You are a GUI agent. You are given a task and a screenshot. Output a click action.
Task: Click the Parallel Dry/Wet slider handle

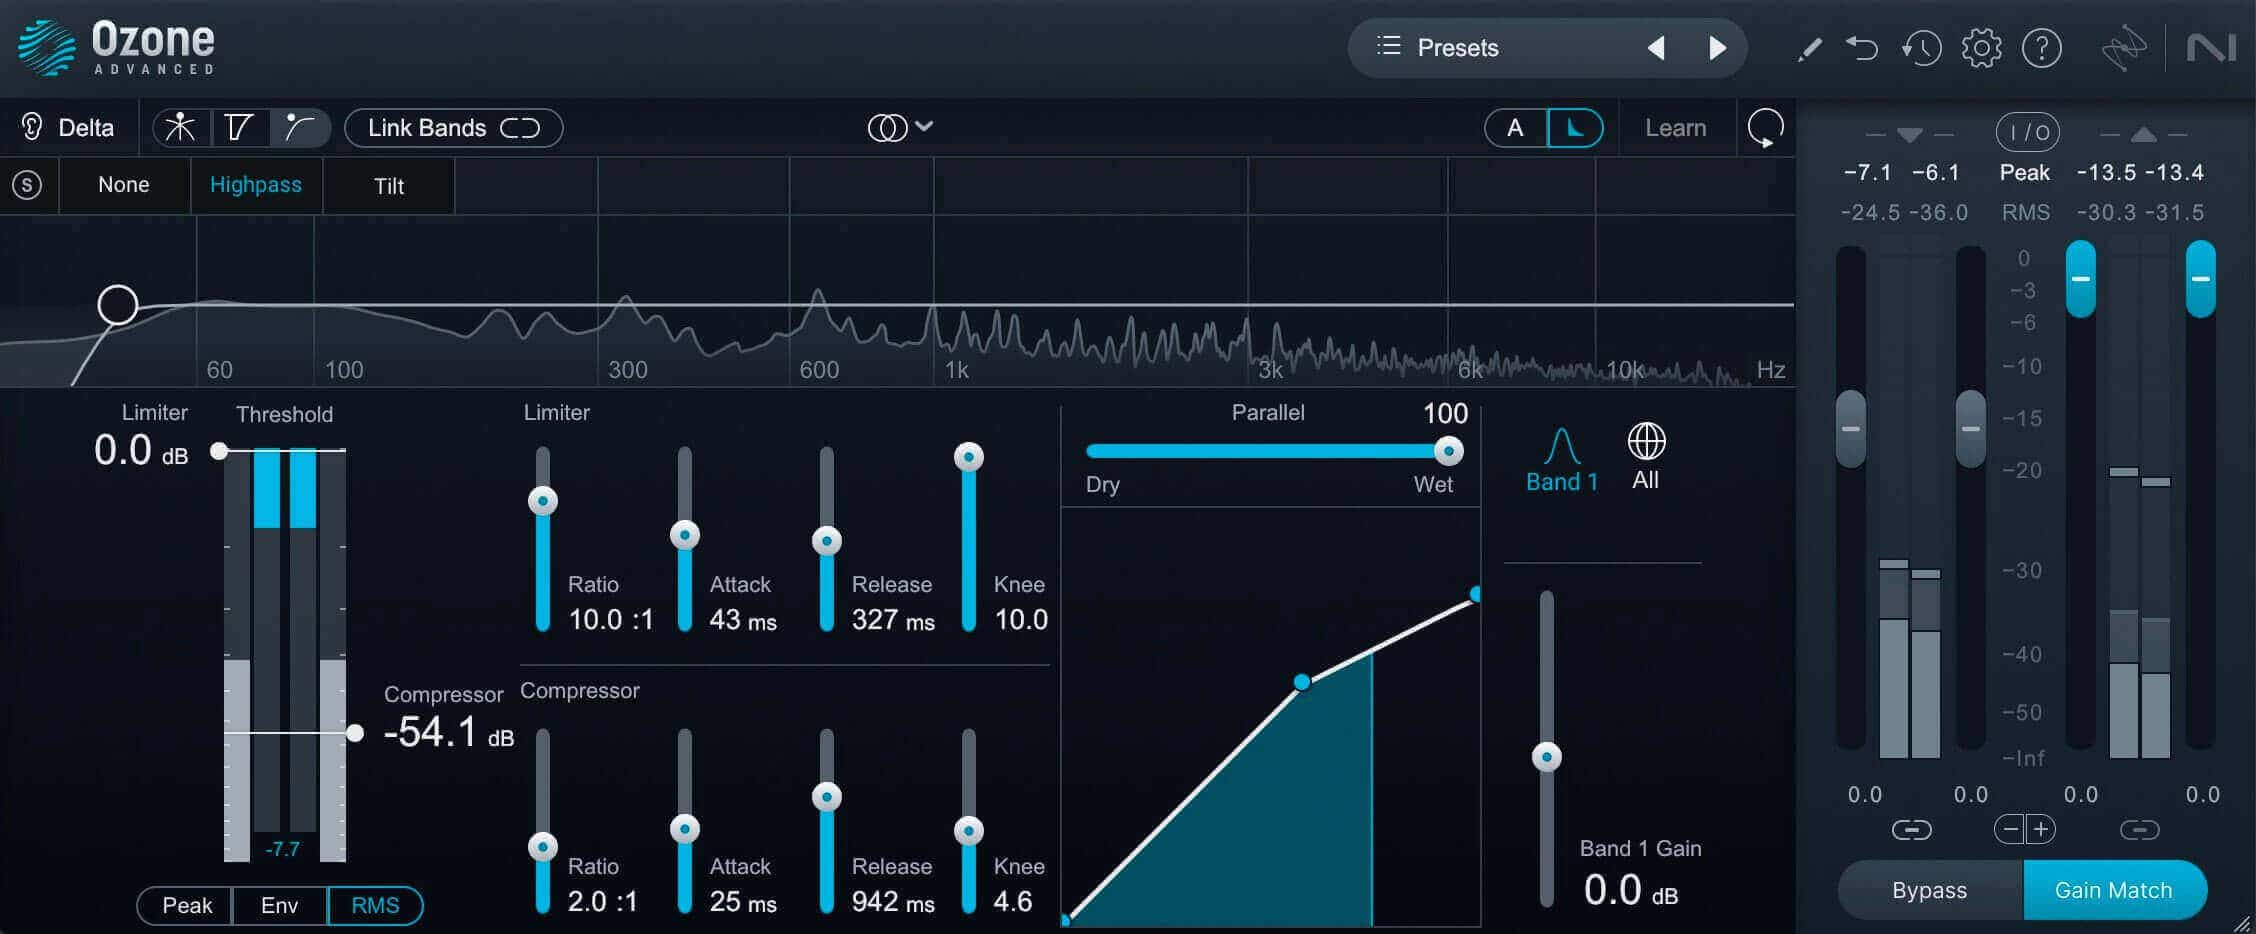click(1448, 451)
